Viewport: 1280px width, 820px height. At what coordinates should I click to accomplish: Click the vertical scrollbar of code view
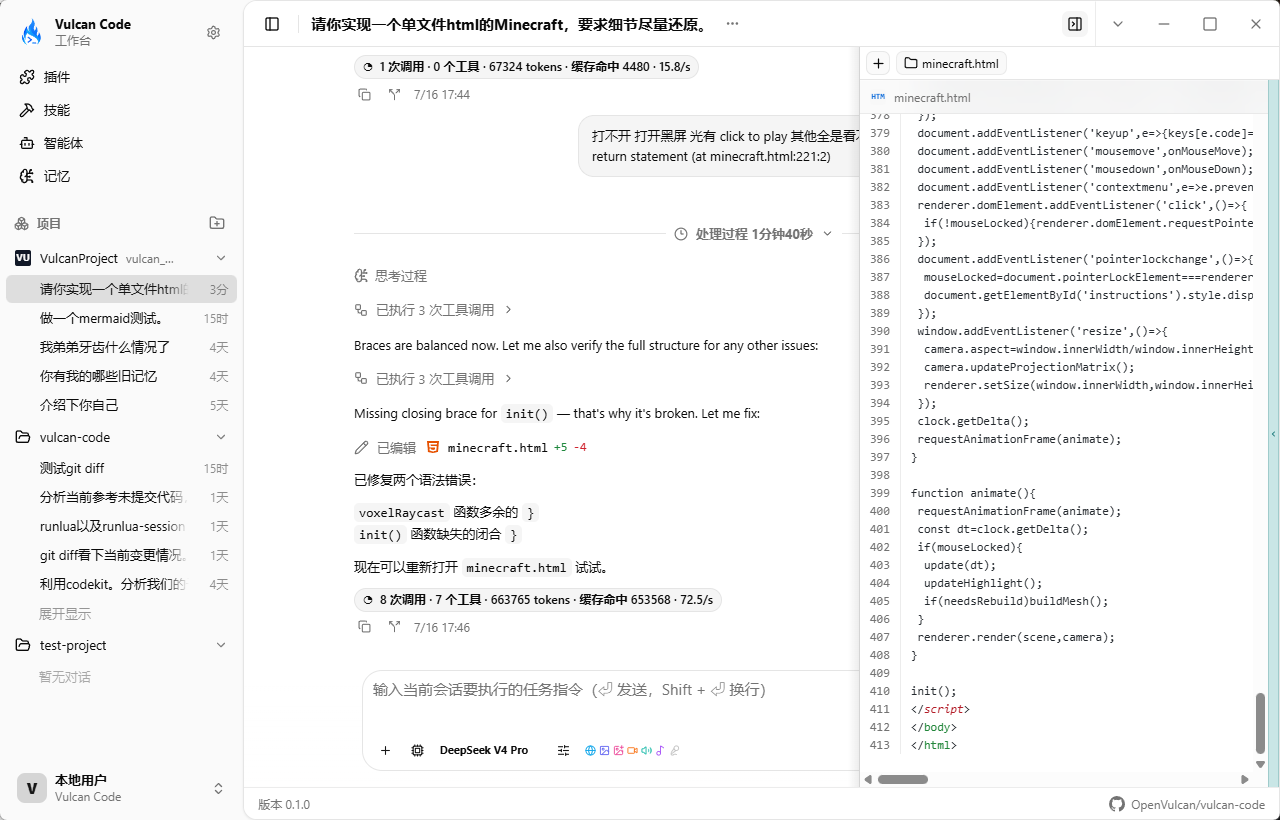pos(1260,723)
